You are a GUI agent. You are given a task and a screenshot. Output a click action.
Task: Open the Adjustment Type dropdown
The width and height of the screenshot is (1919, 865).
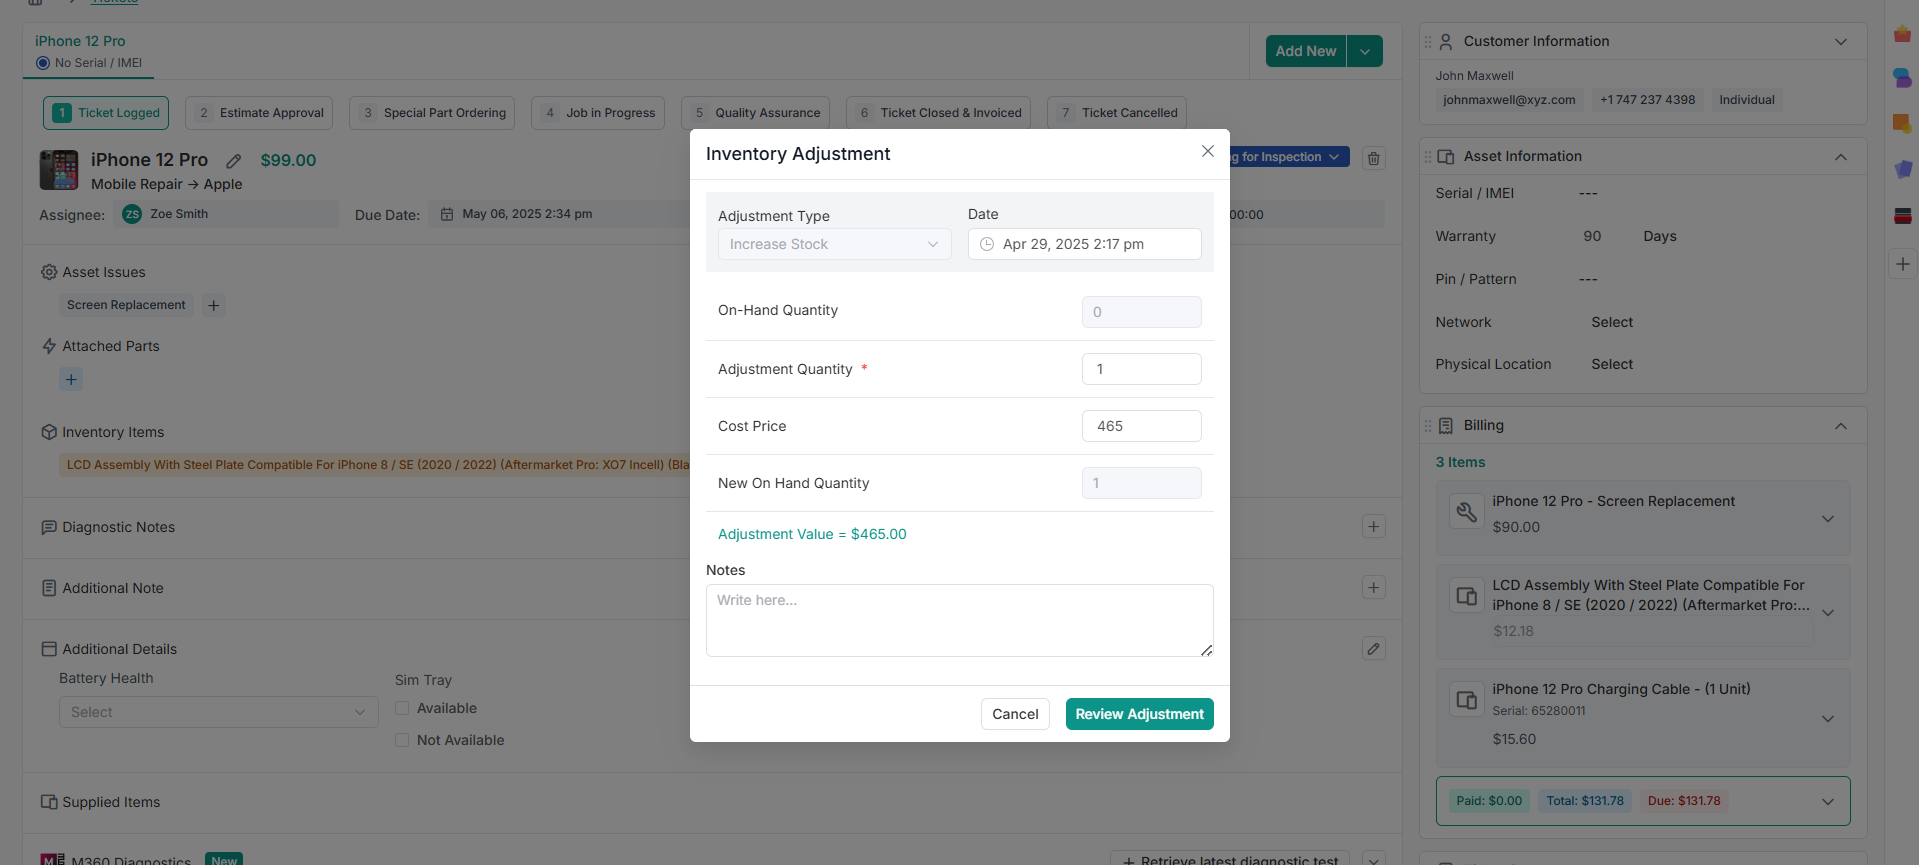[834, 244]
